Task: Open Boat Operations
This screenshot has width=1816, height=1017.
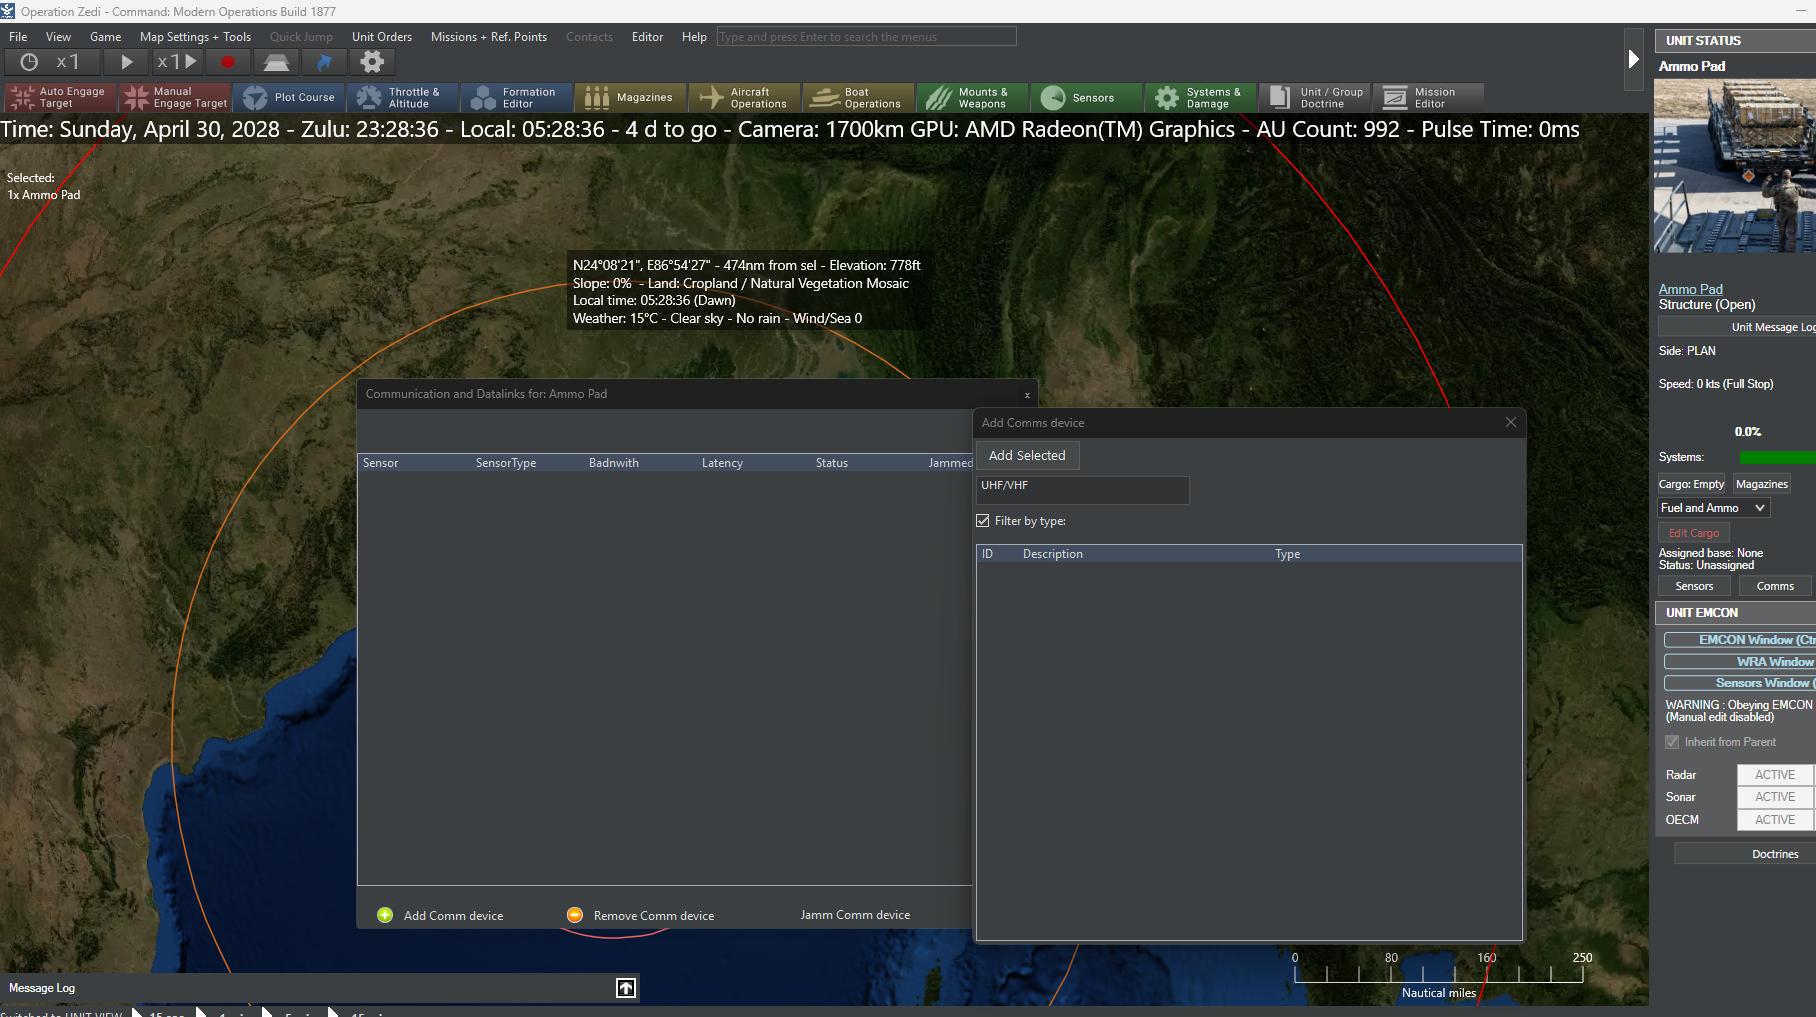Action: pos(858,97)
